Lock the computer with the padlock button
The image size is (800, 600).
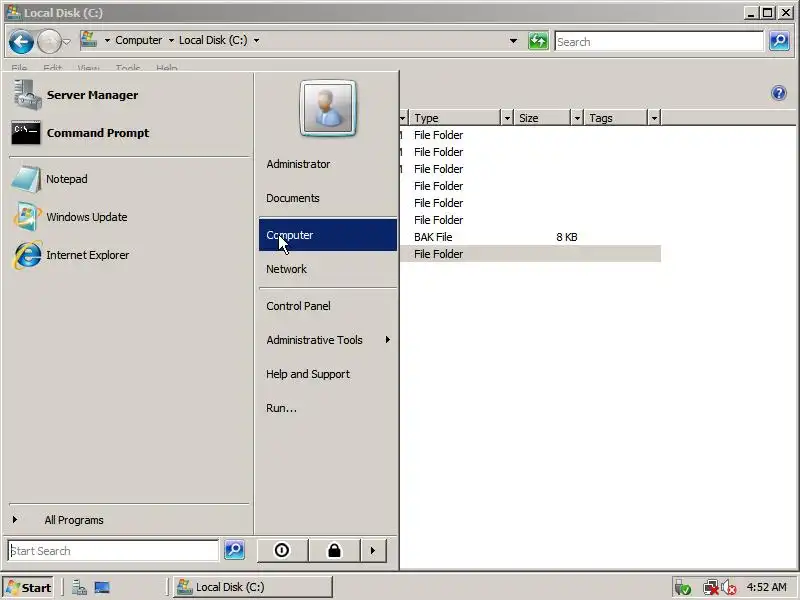(334, 550)
